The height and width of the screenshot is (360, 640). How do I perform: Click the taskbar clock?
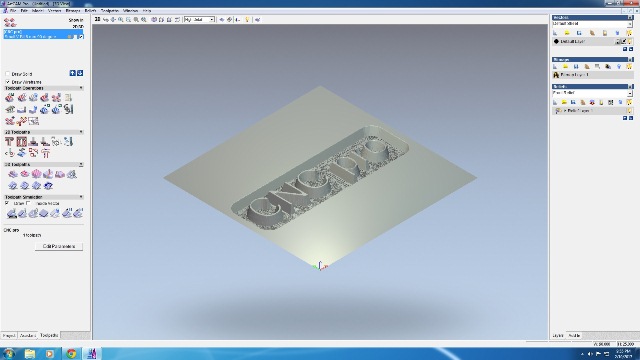click(623, 354)
